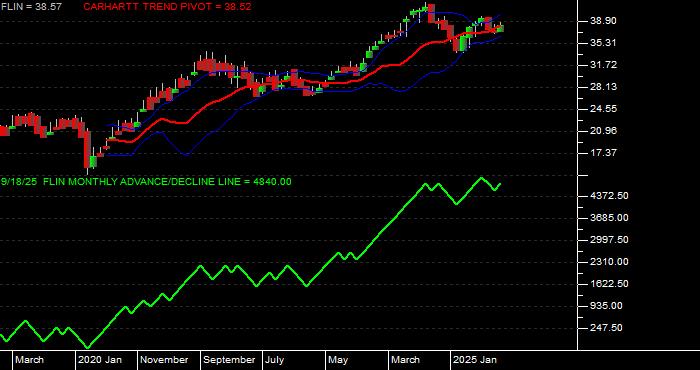700x370 pixels.
Task: Click the 9/18/25 date in indicator title
Action: click(18, 182)
